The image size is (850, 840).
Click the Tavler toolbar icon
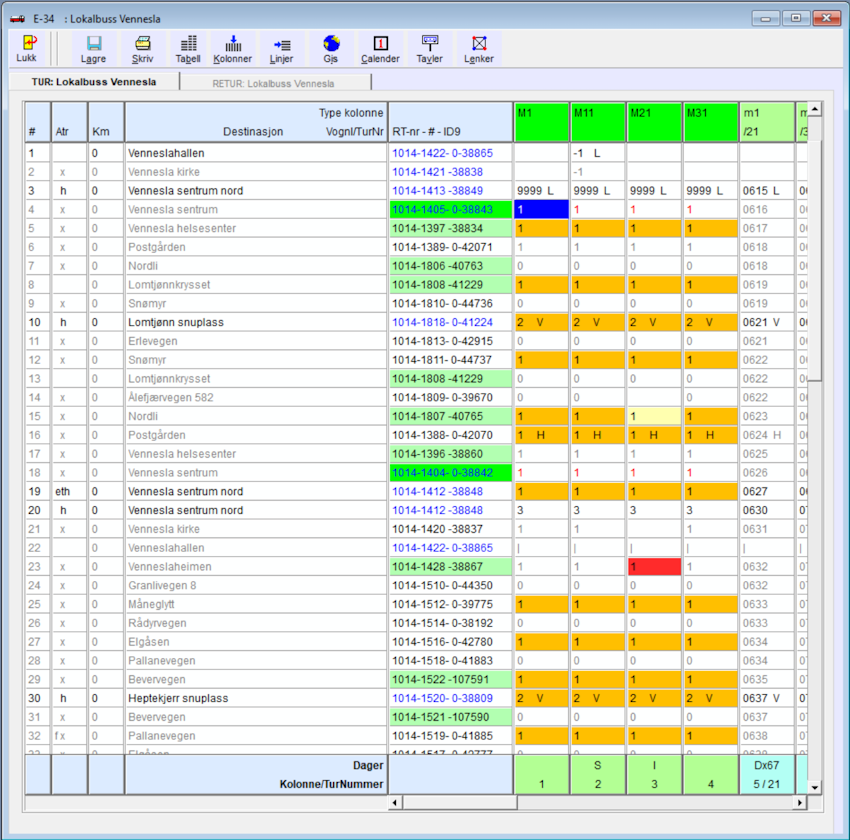pyautogui.click(x=430, y=44)
